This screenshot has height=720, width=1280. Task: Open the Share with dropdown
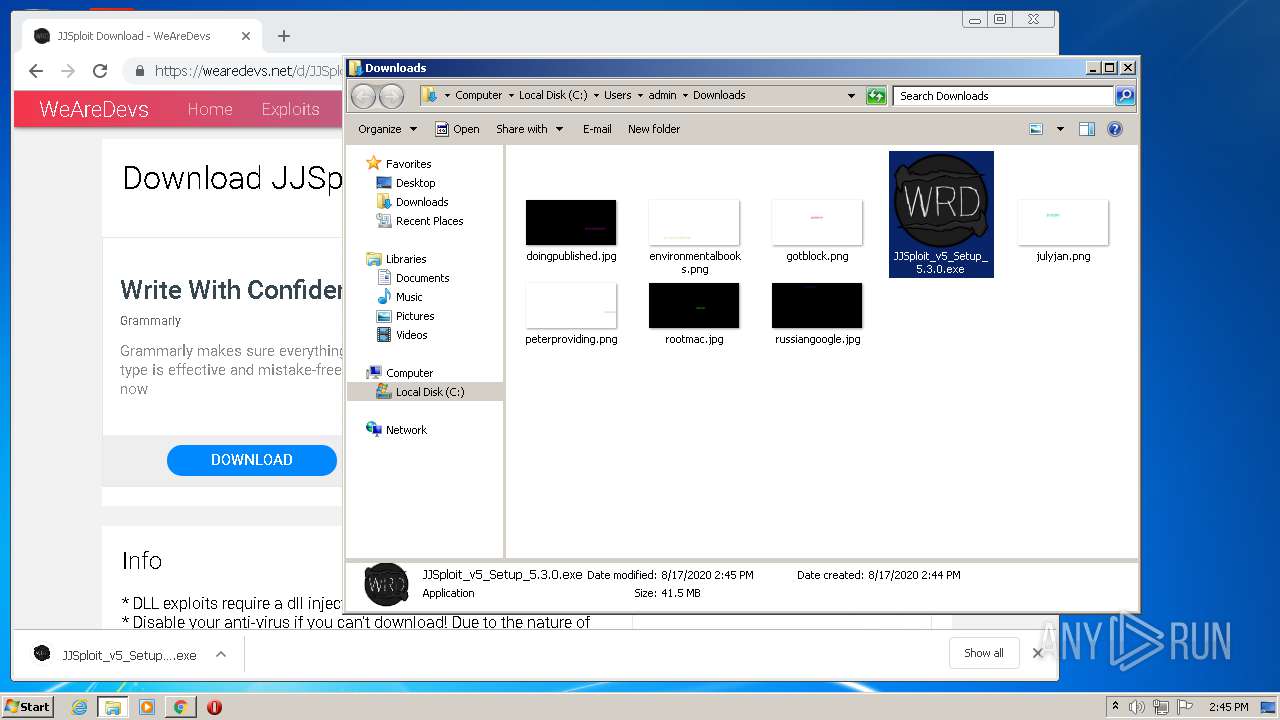(530, 129)
